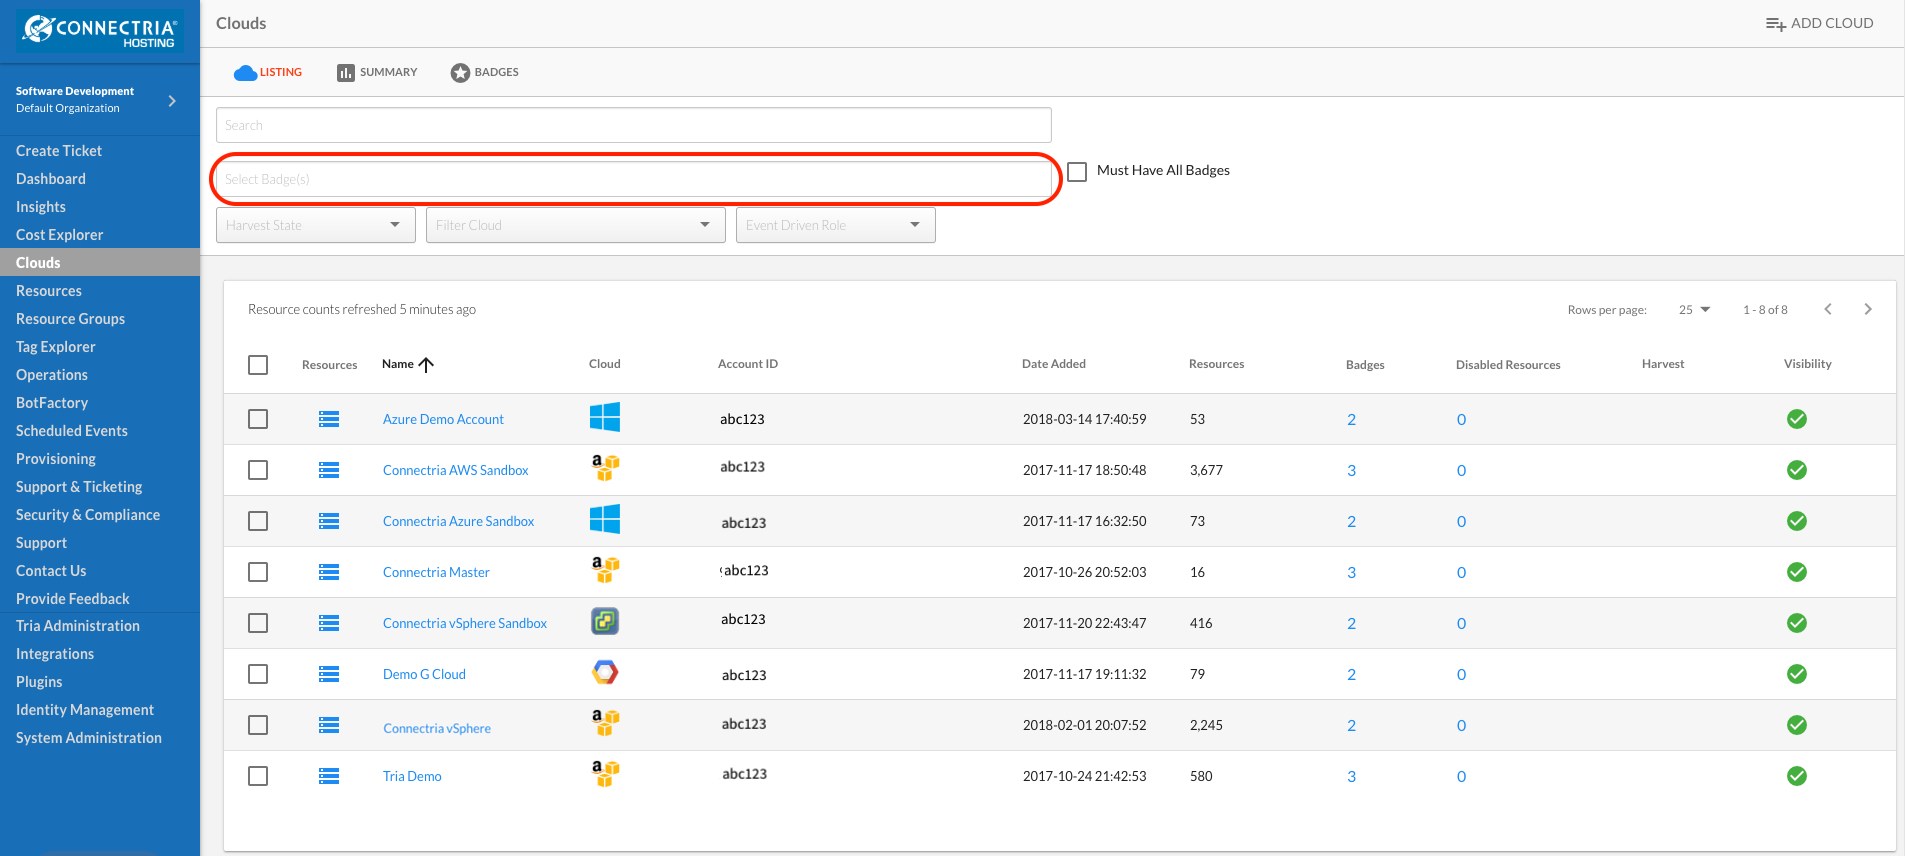Open the Event Driven Role dropdown
Screen dimensions: 1905x856
coord(836,225)
